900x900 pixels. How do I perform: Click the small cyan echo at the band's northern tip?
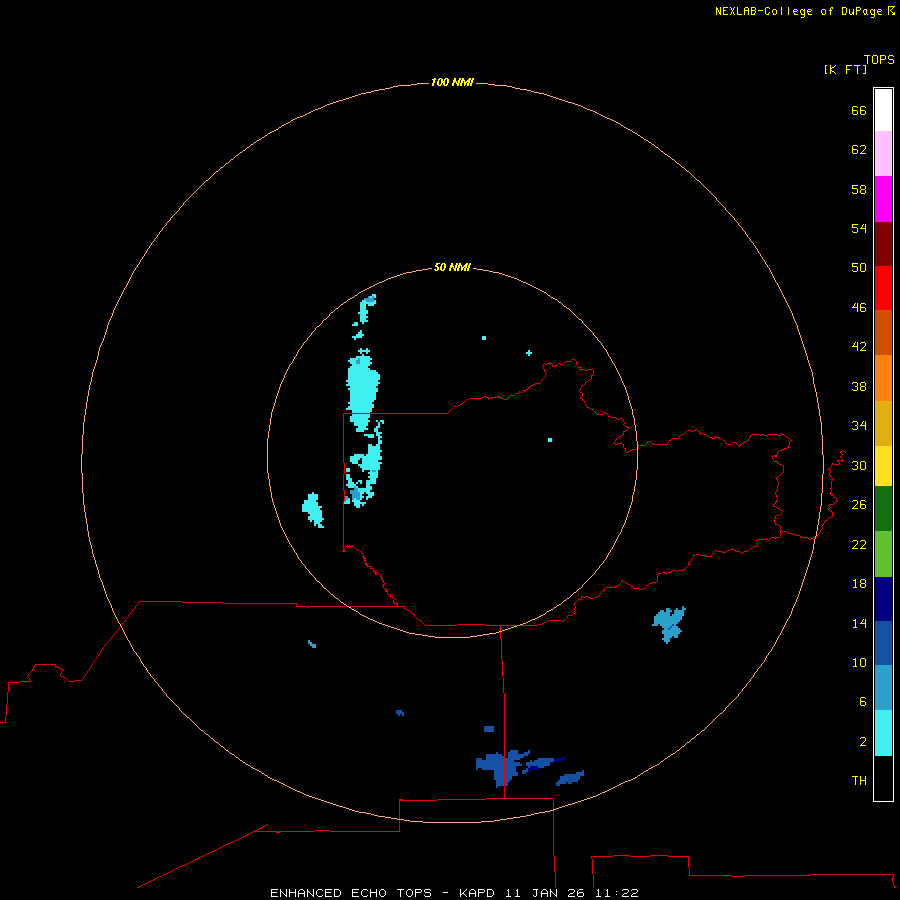[x=366, y=308]
